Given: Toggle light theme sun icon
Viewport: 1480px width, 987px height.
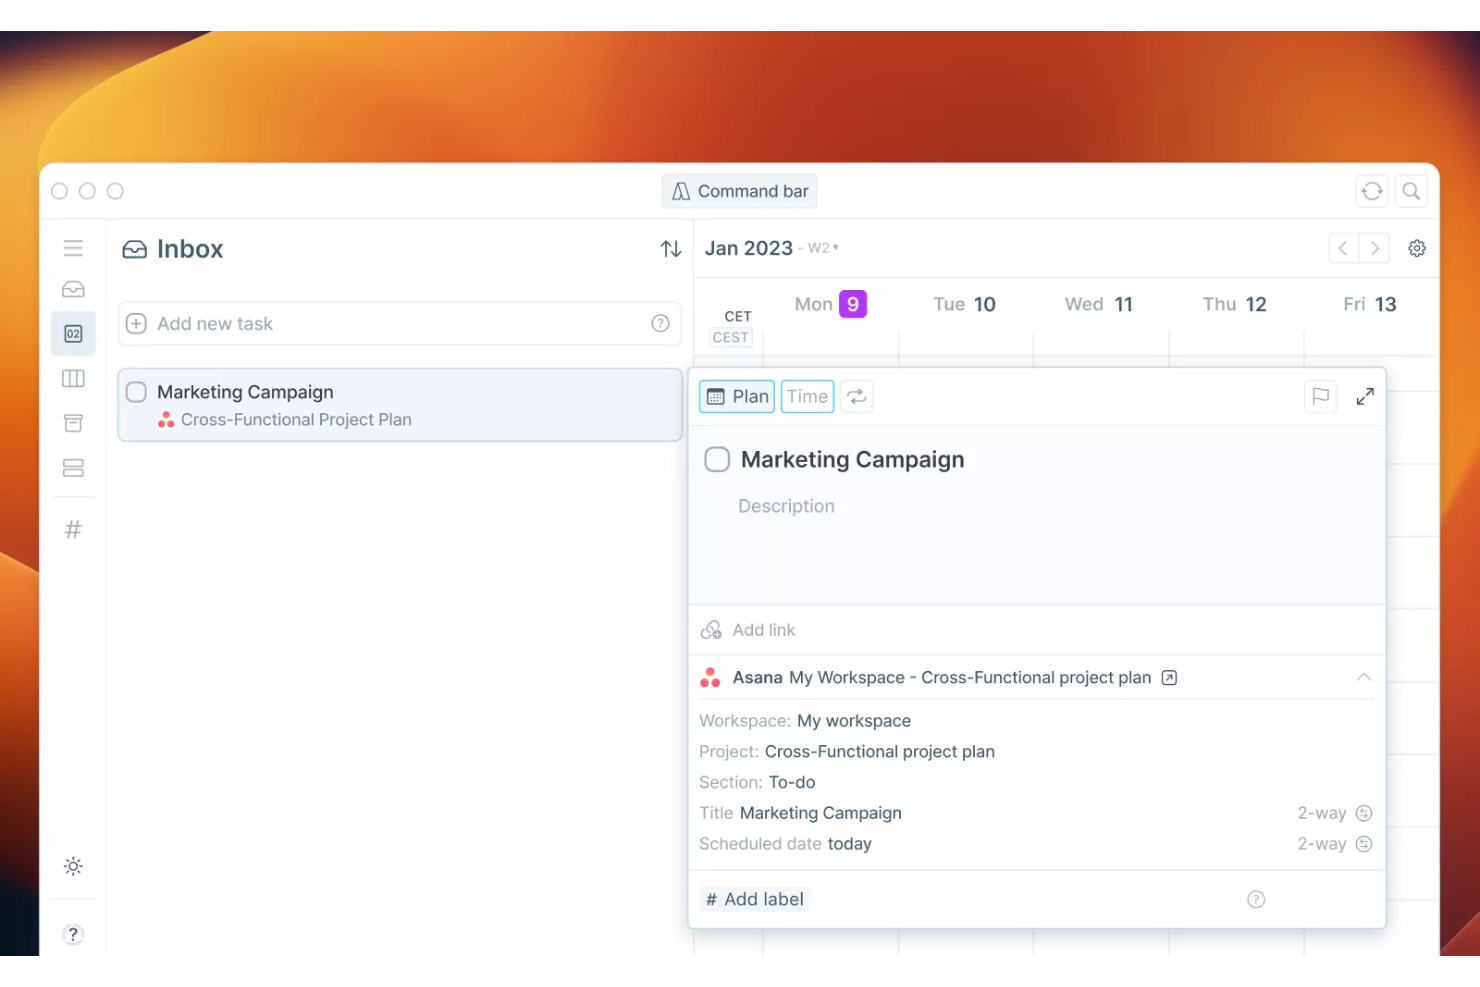Looking at the screenshot, I should (x=73, y=866).
